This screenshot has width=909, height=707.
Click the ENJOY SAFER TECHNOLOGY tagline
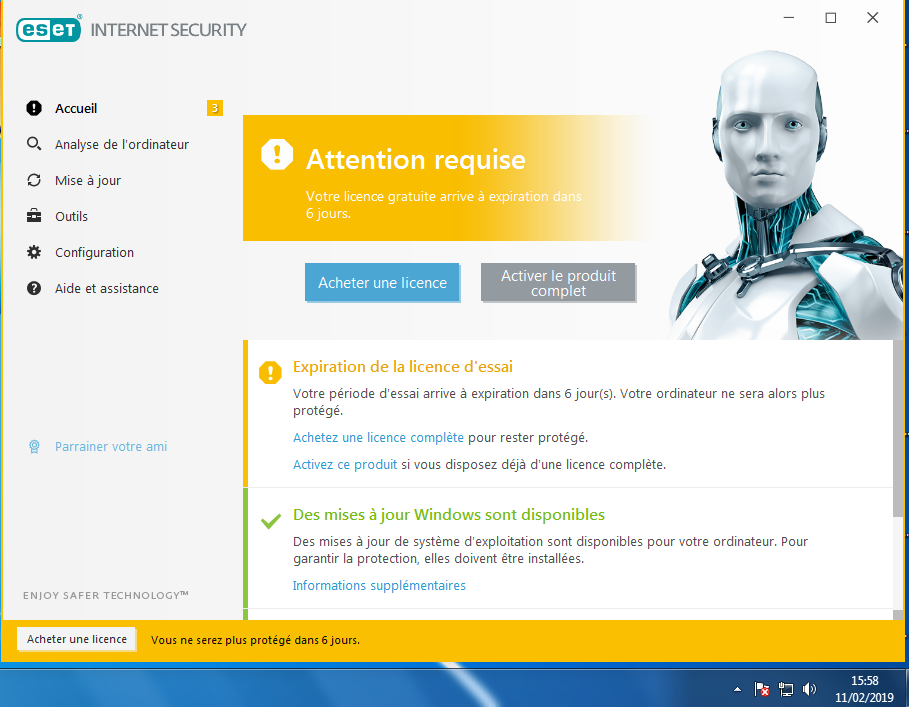tap(106, 595)
